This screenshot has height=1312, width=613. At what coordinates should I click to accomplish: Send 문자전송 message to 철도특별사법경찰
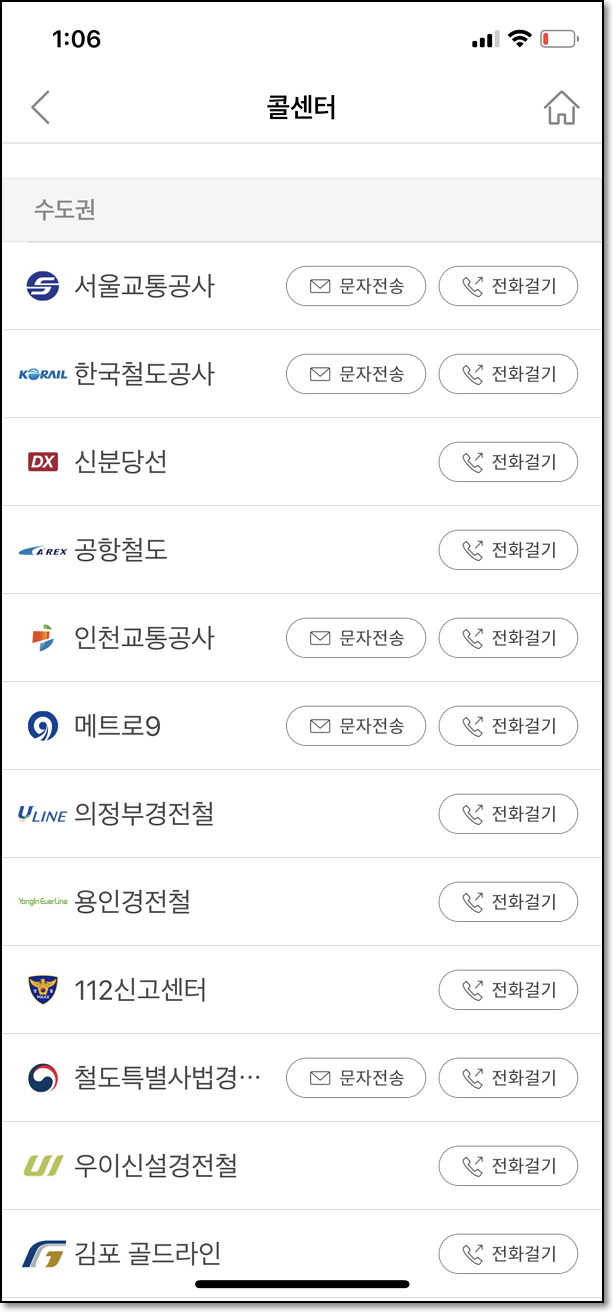point(356,1078)
